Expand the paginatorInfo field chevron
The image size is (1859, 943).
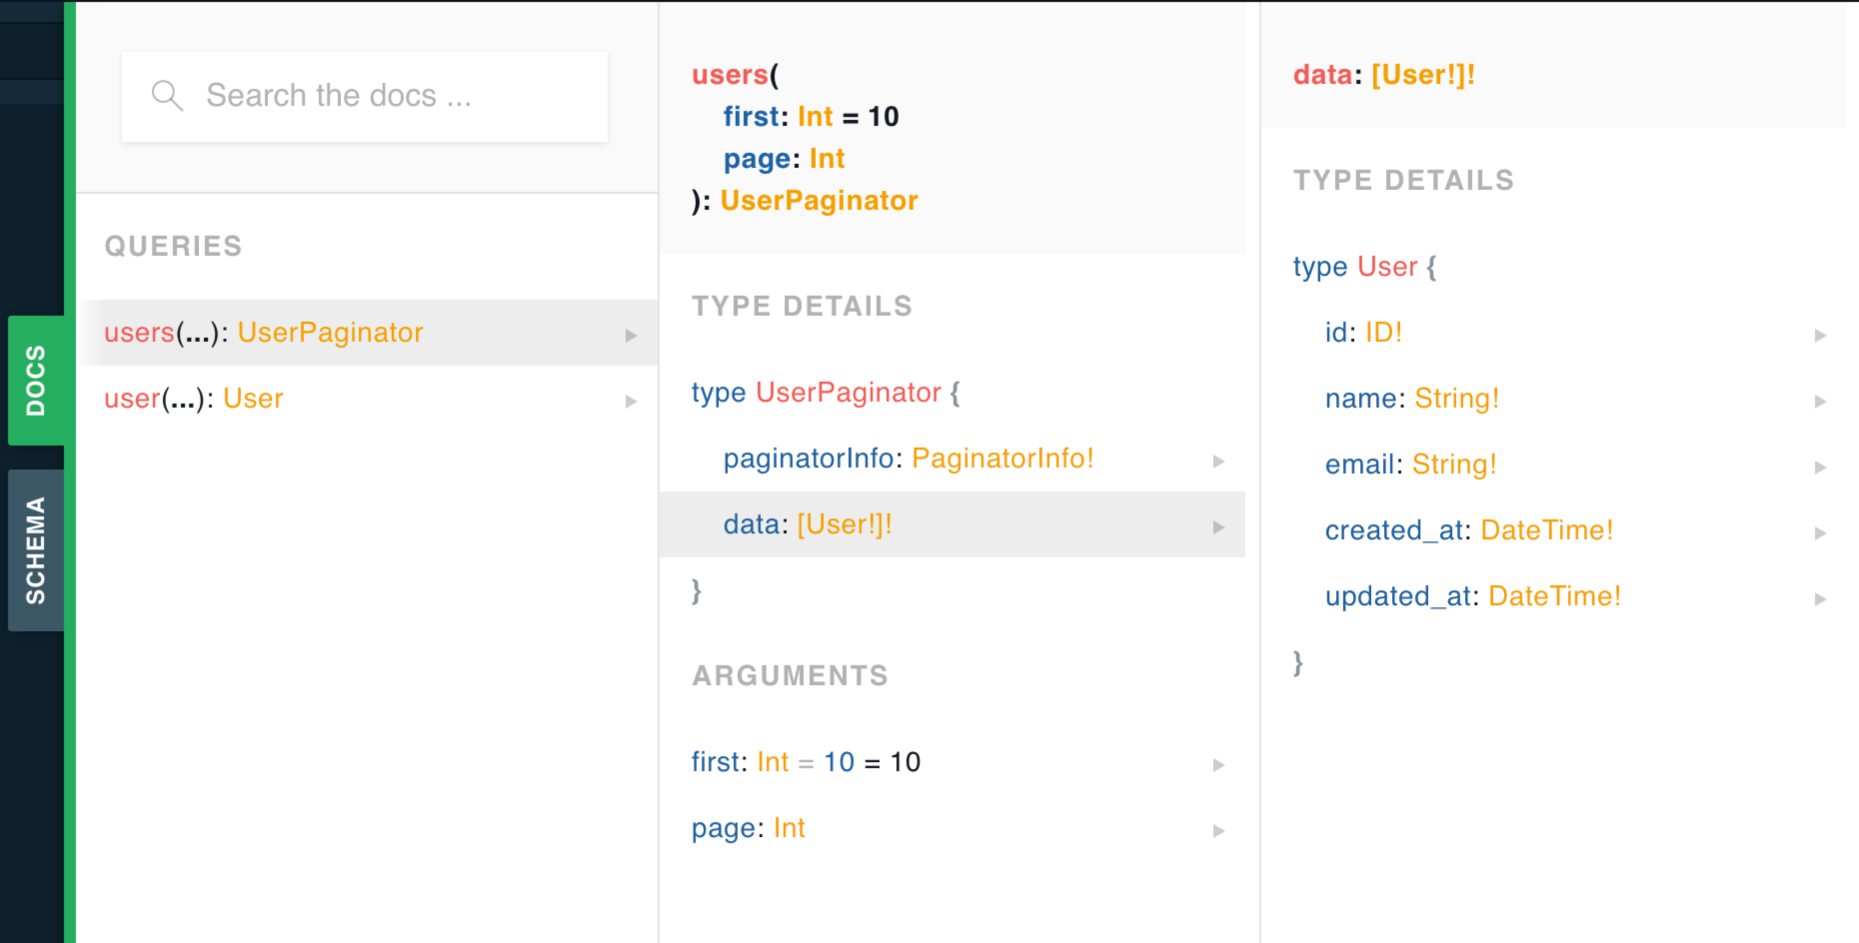[x=1218, y=461]
